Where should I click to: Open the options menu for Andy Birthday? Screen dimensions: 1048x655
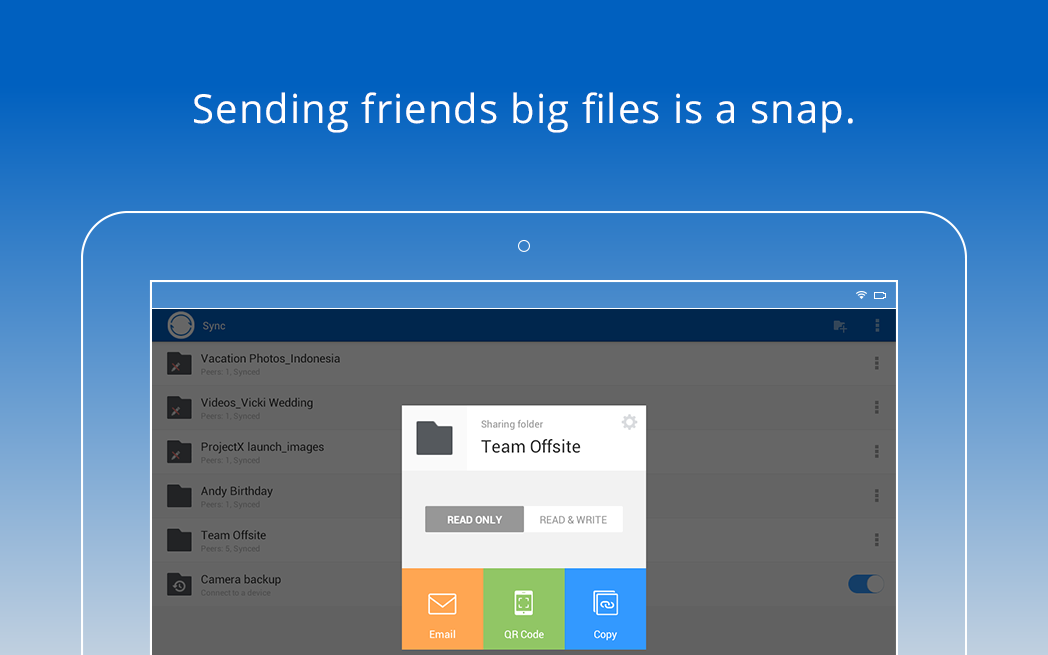[877, 495]
